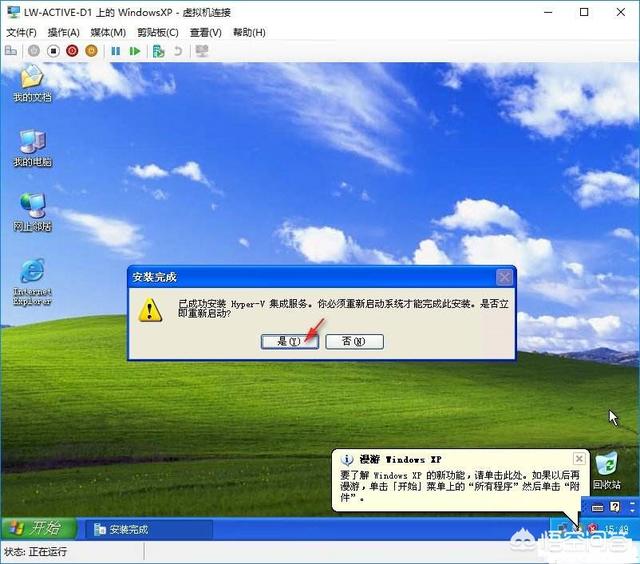The image size is (640, 564).
Task: Open the 文件(F) menu
Action: (x=21, y=32)
